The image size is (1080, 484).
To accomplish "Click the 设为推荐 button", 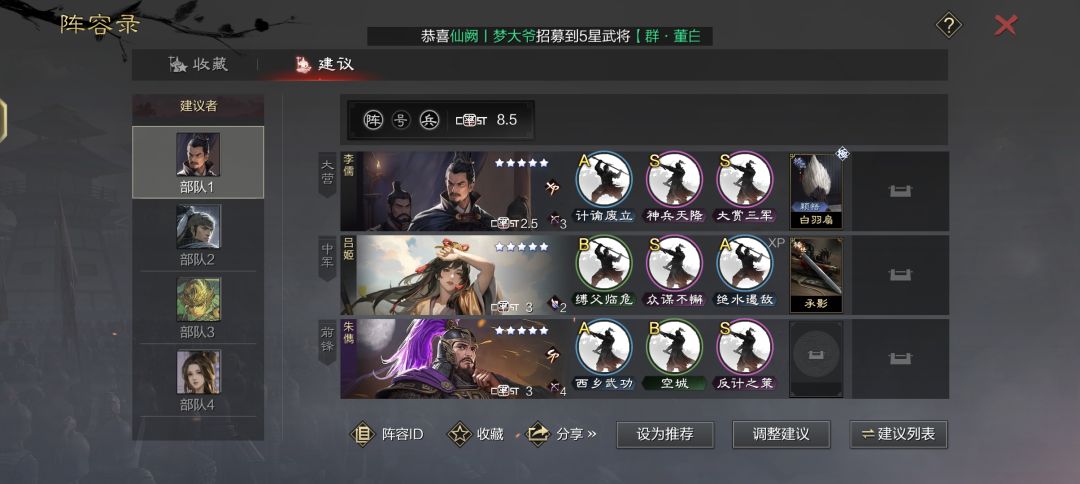I will [665, 434].
